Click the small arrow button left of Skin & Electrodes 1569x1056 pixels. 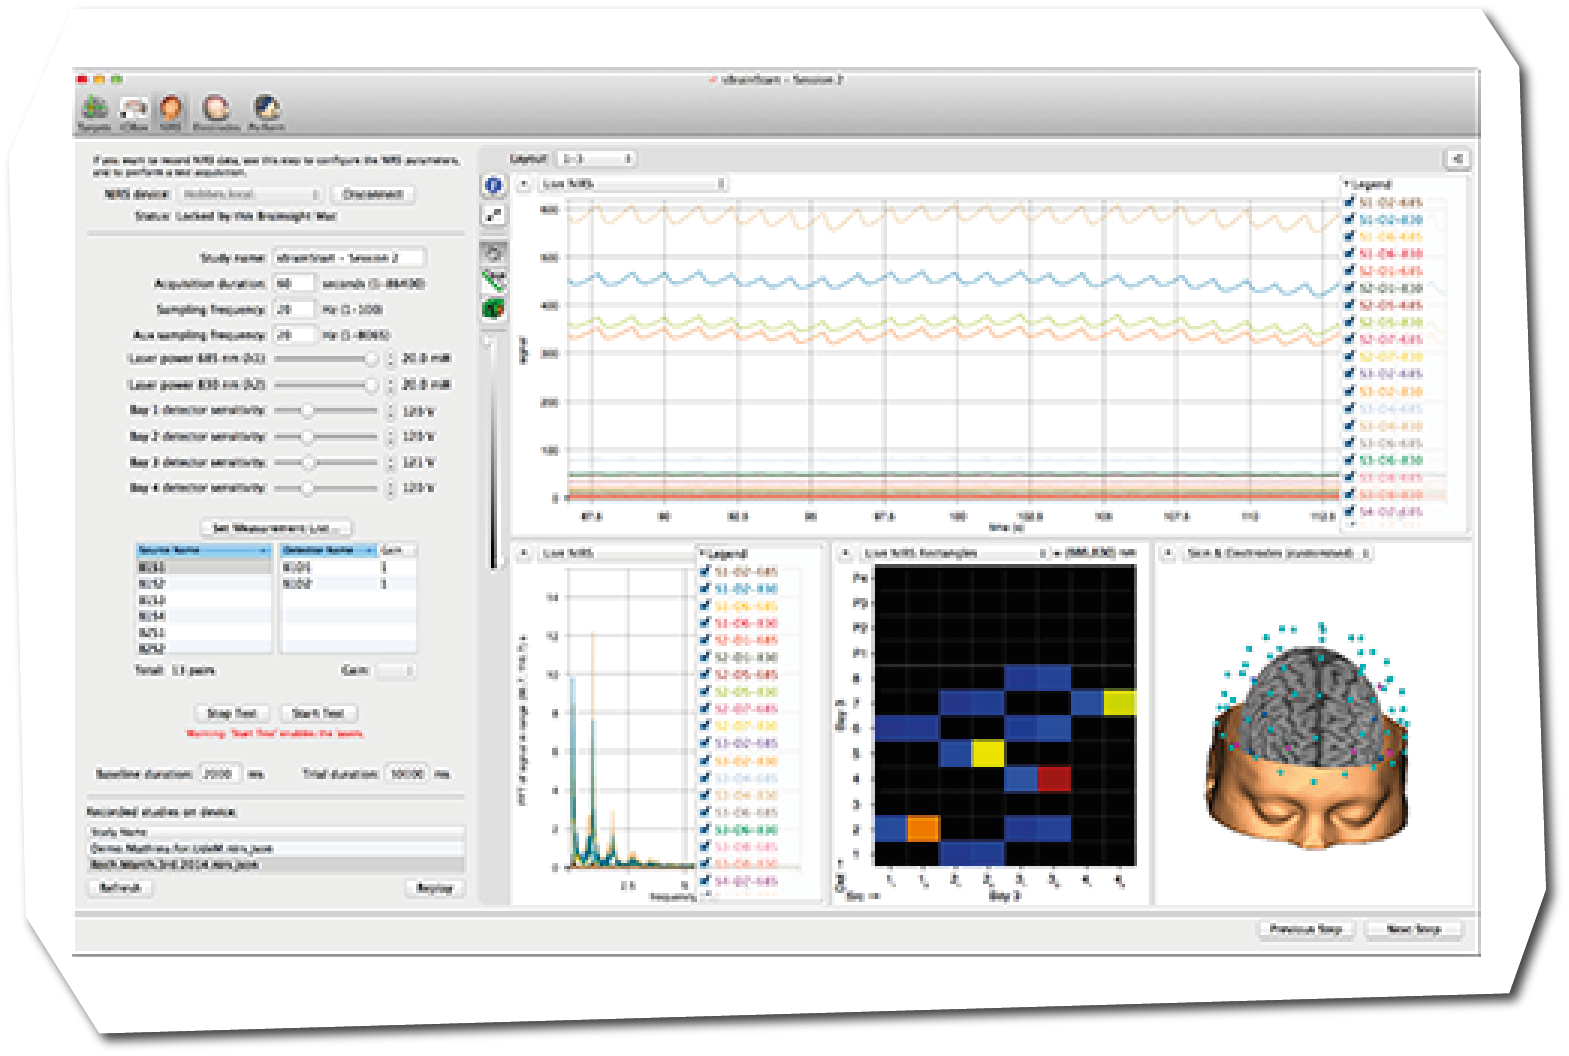pos(1167,553)
